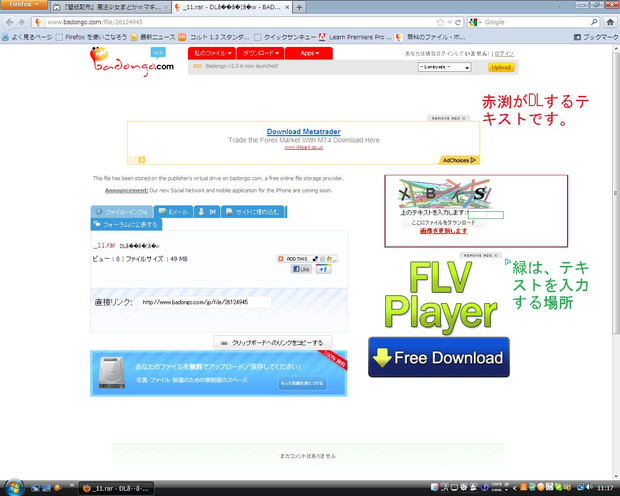Click the ログイン link

[504, 53]
